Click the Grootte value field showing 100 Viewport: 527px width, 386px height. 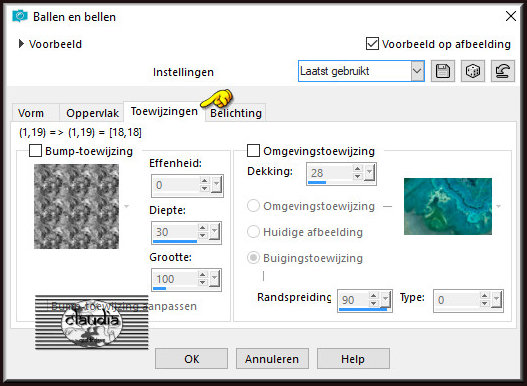[175, 279]
